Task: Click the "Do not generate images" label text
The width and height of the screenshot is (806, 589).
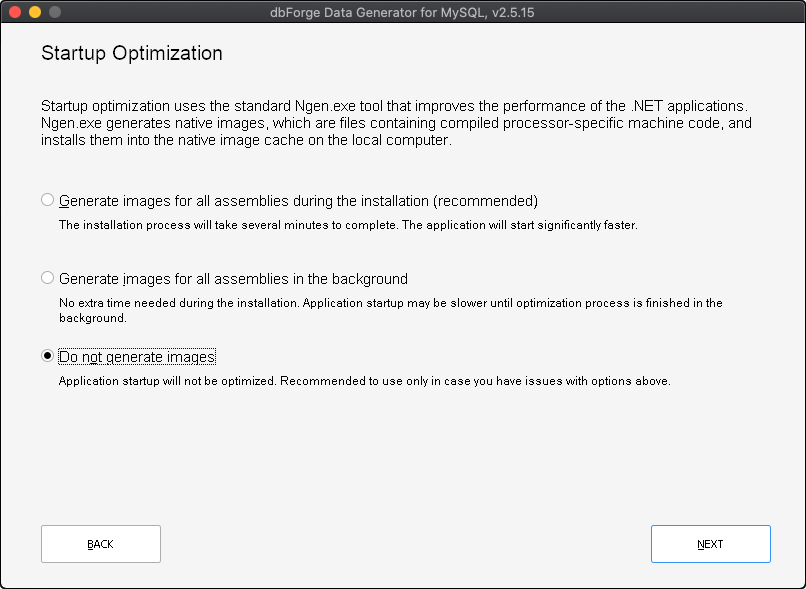Action: click(x=137, y=356)
